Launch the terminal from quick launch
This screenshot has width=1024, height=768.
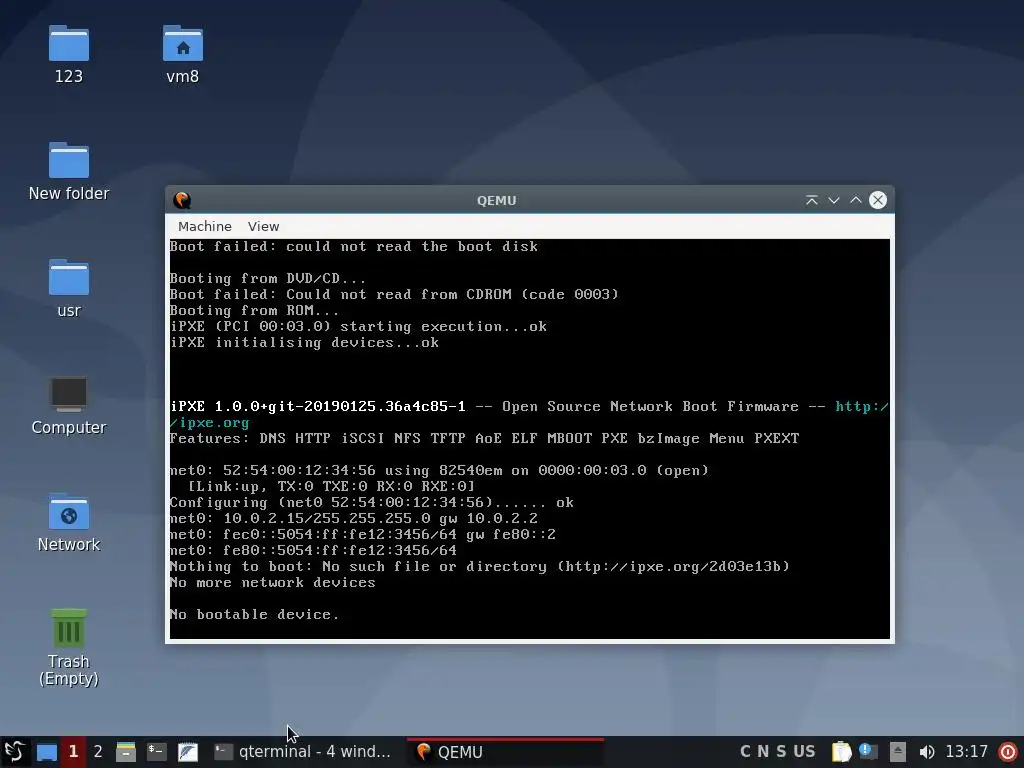click(157, 752)
